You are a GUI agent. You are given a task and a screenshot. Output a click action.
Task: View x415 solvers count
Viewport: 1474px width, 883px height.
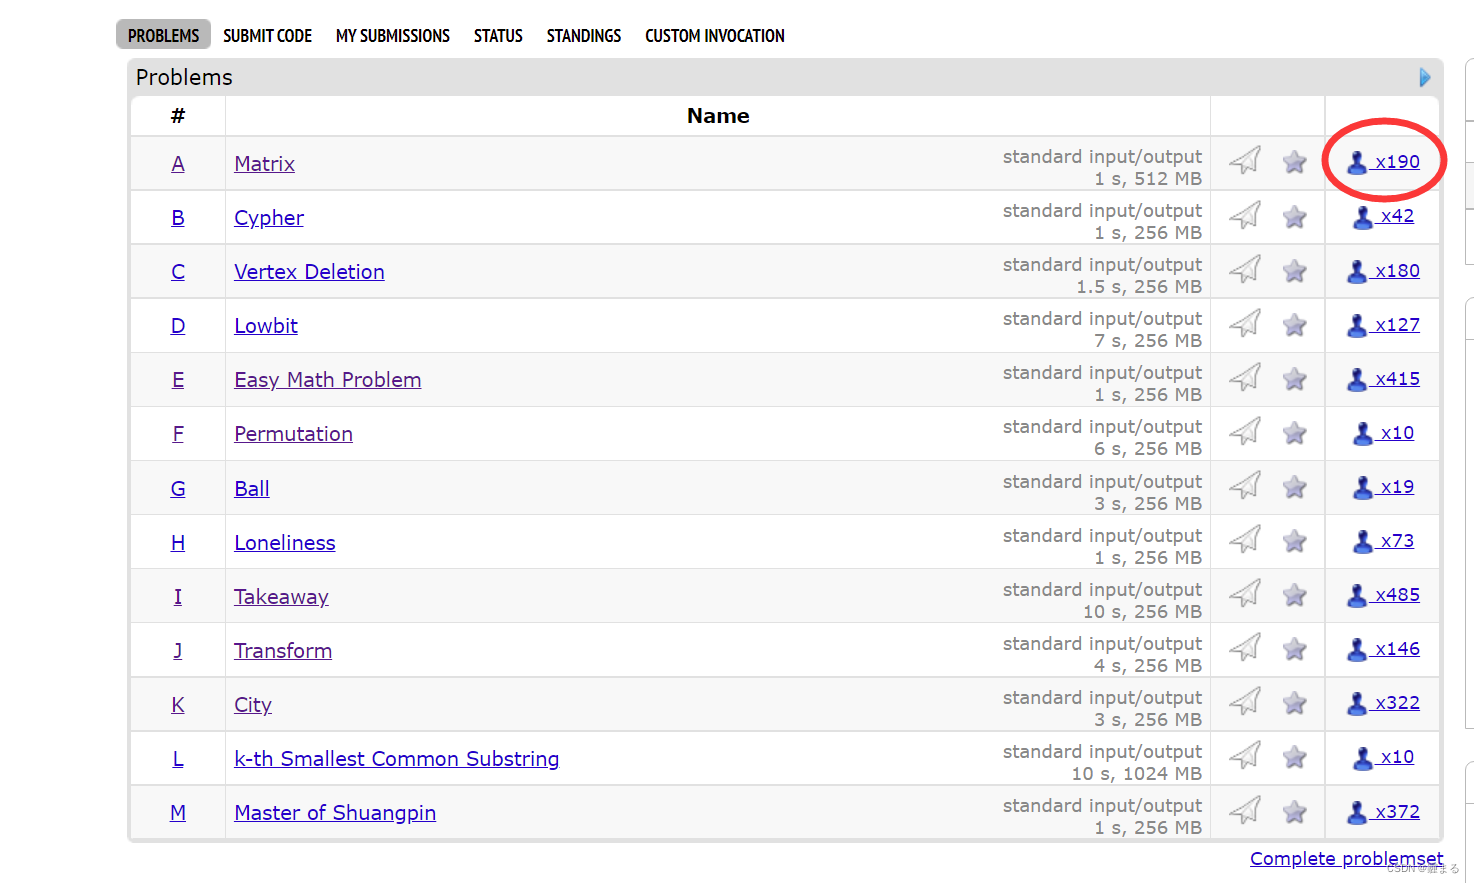(x=1384, y=379)
